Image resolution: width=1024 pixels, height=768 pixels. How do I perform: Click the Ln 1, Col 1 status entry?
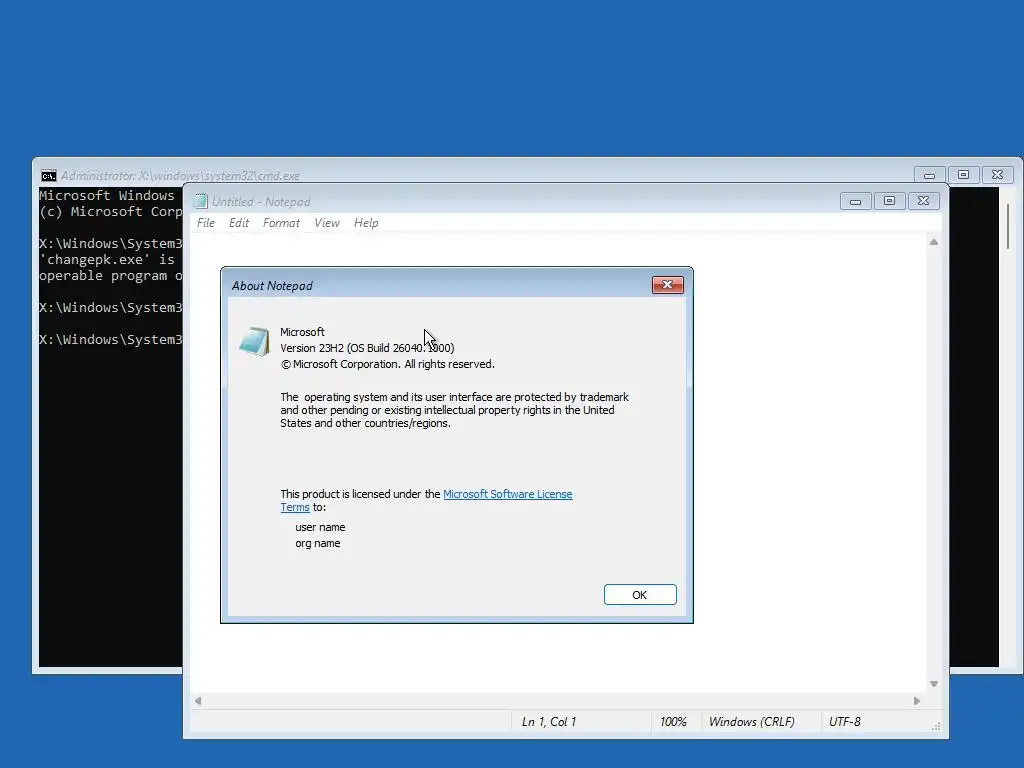click(x=549, y=722)
